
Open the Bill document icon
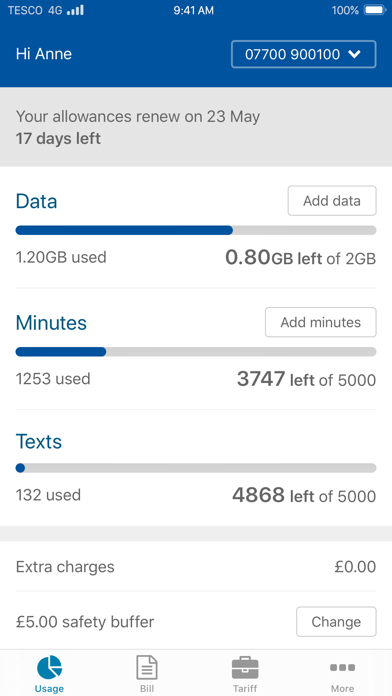click(147, 667)
